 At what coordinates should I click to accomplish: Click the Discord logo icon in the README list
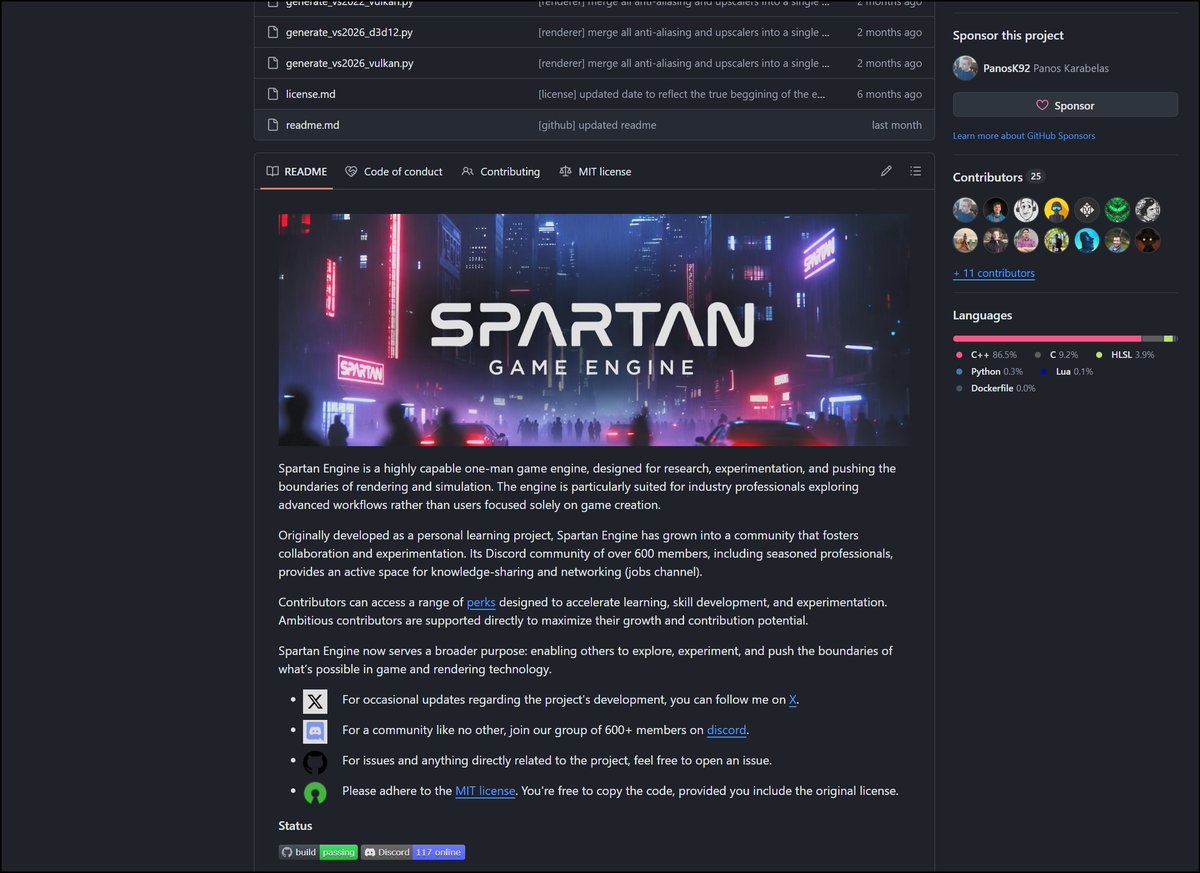point(315,731)
